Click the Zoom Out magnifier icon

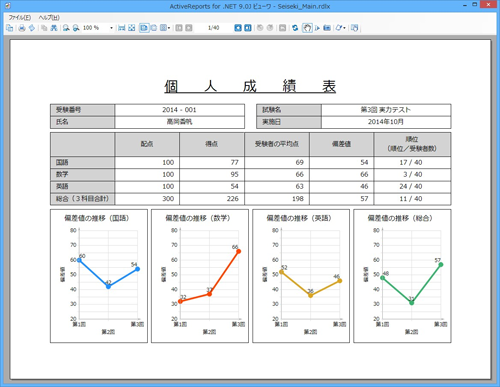click(76, 28)
